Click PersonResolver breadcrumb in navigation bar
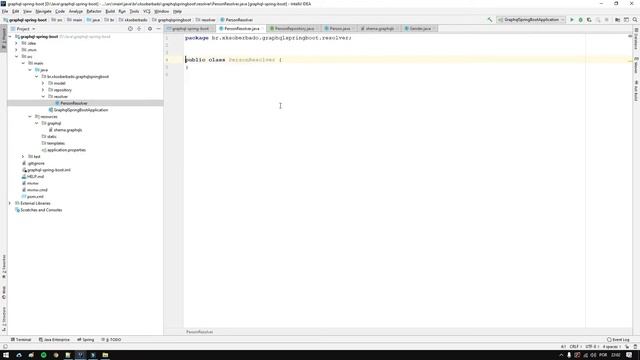The image size is (640, 360). 238,20
